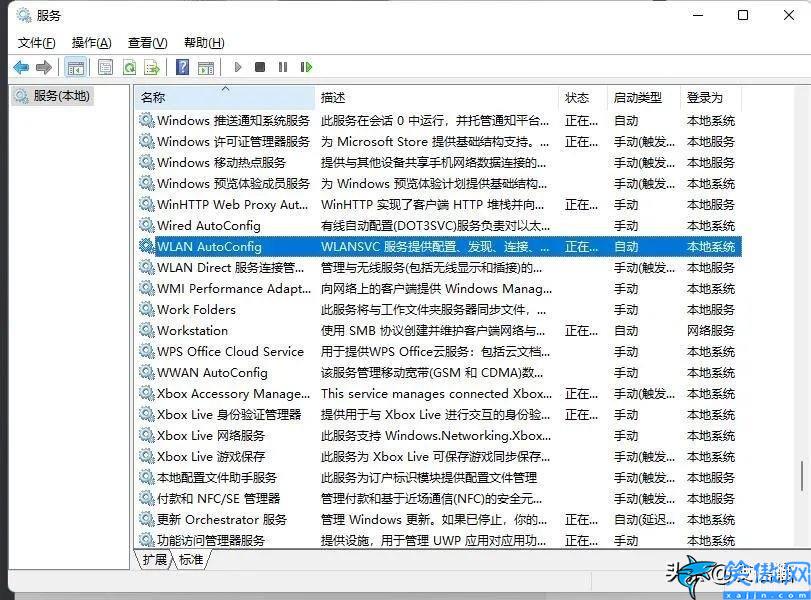
Task: Open the Help toolbar icon
Action: (183, 67)
